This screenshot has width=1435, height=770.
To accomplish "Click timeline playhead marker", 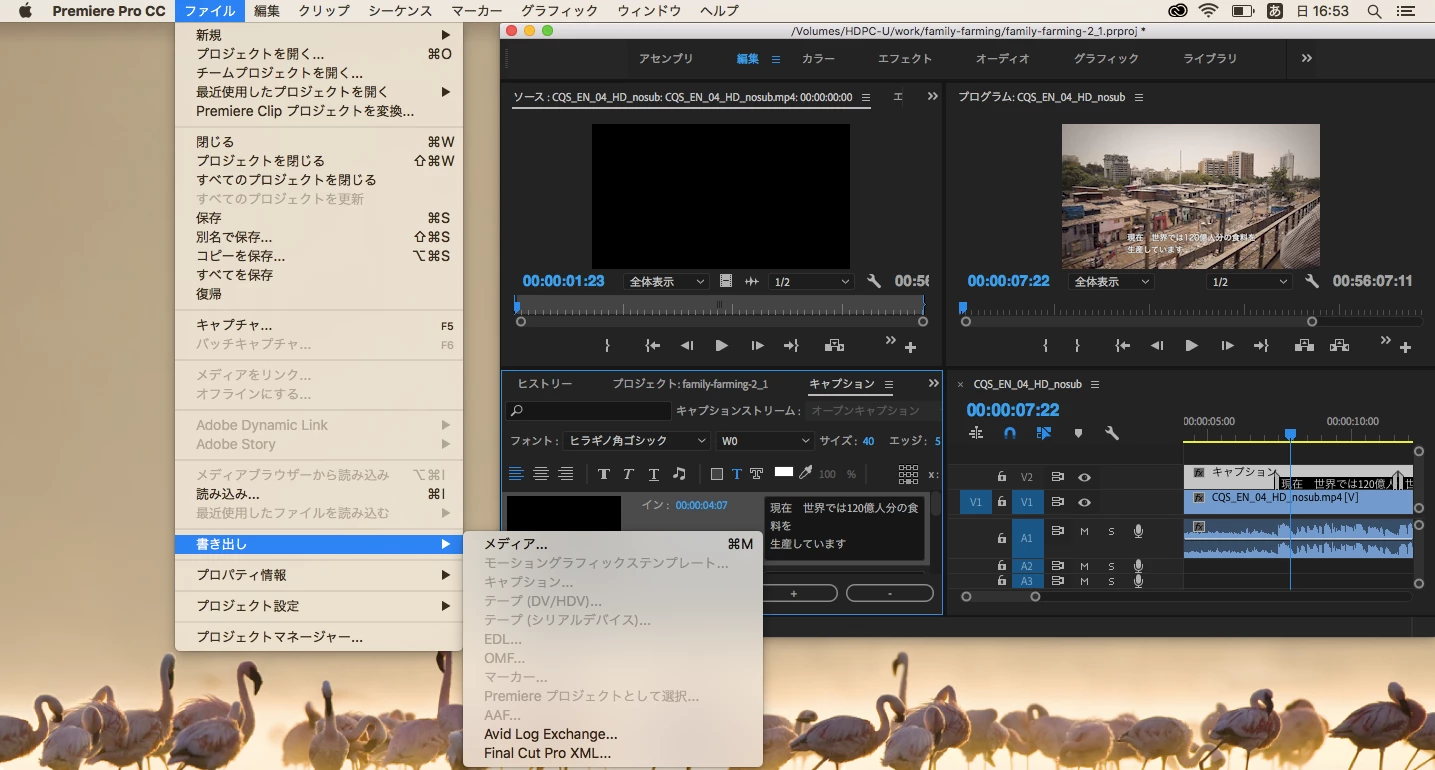I will (1290, 434).
